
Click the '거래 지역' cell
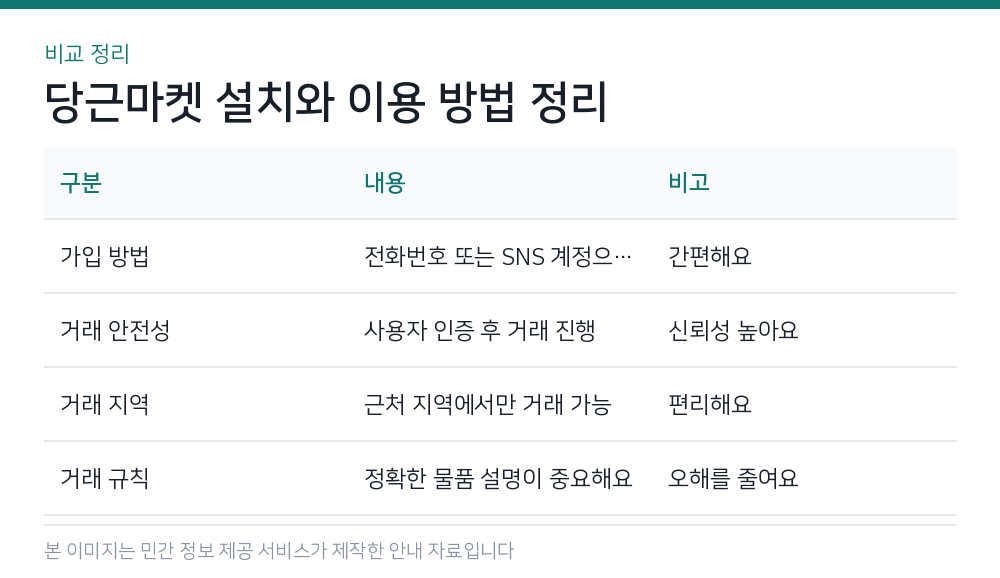click(105, 404)
